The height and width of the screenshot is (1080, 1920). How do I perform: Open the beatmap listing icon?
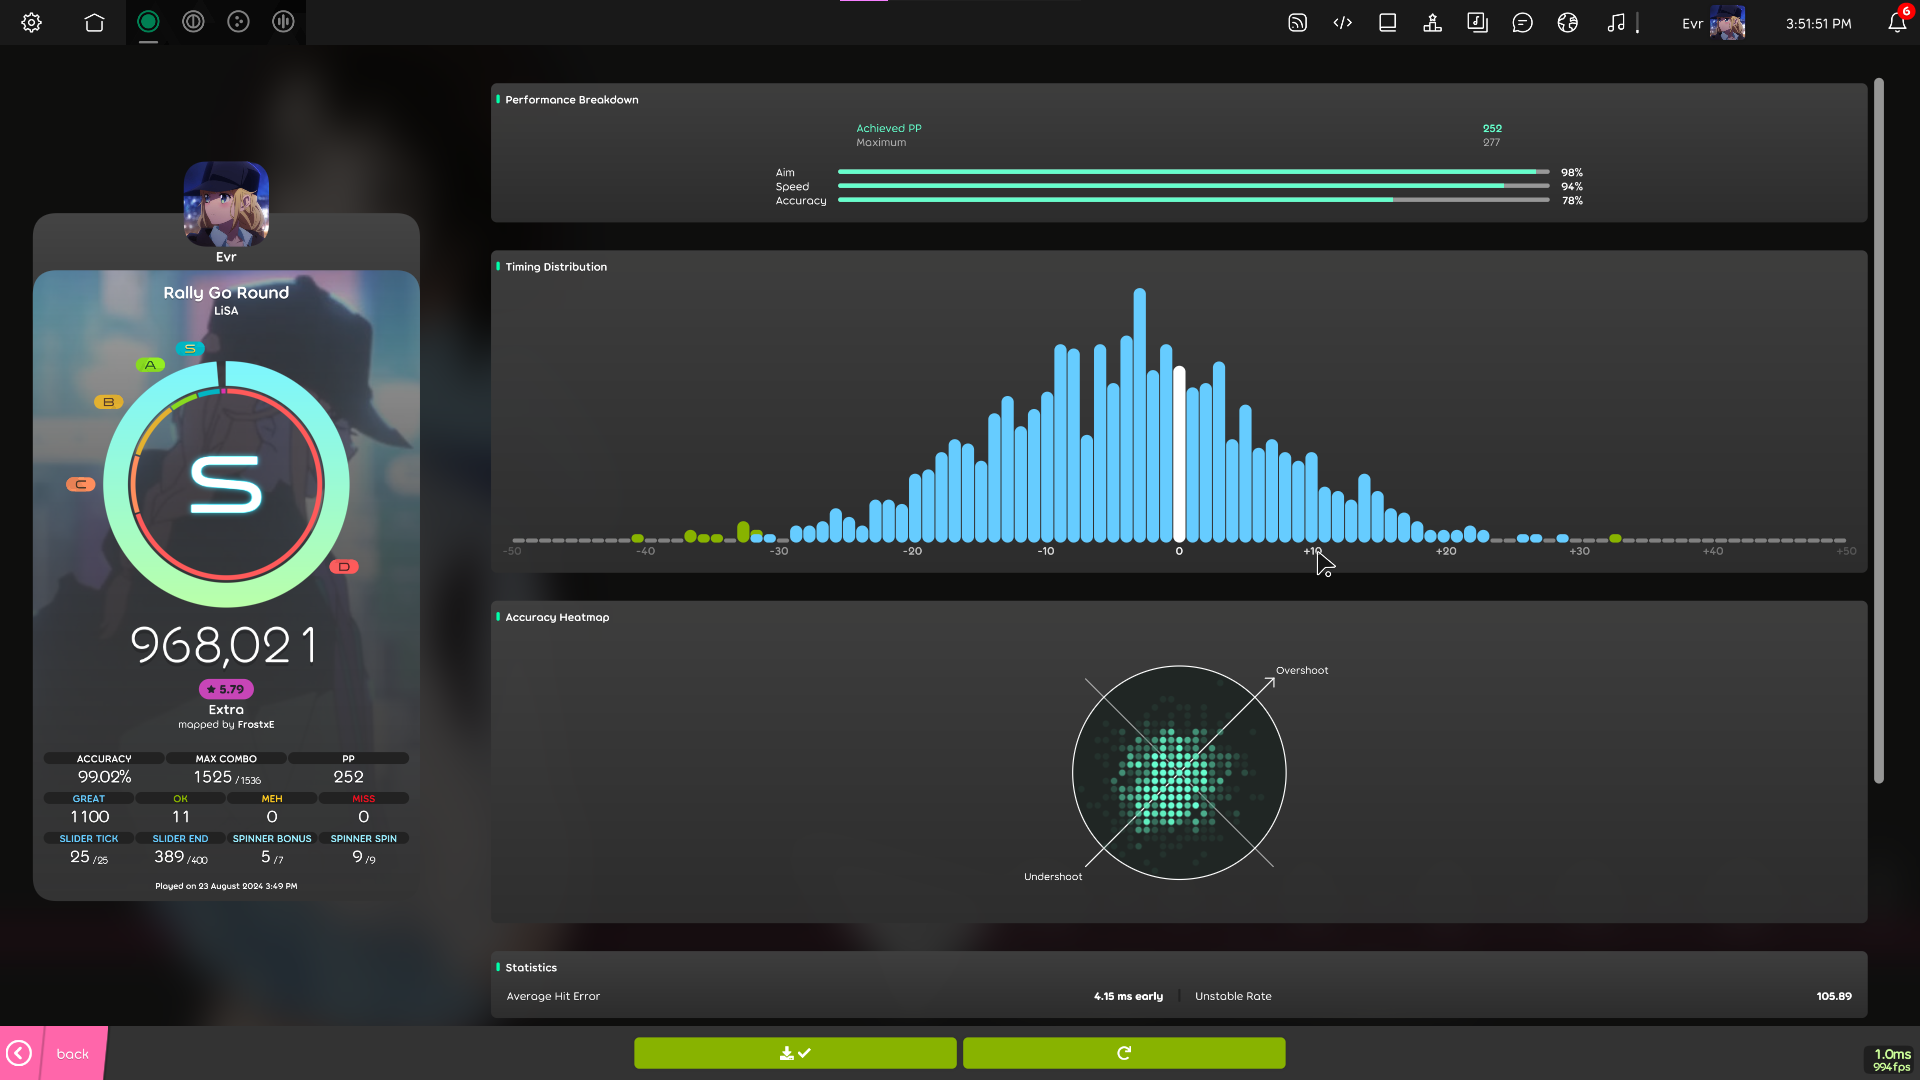coord(1477,22)
